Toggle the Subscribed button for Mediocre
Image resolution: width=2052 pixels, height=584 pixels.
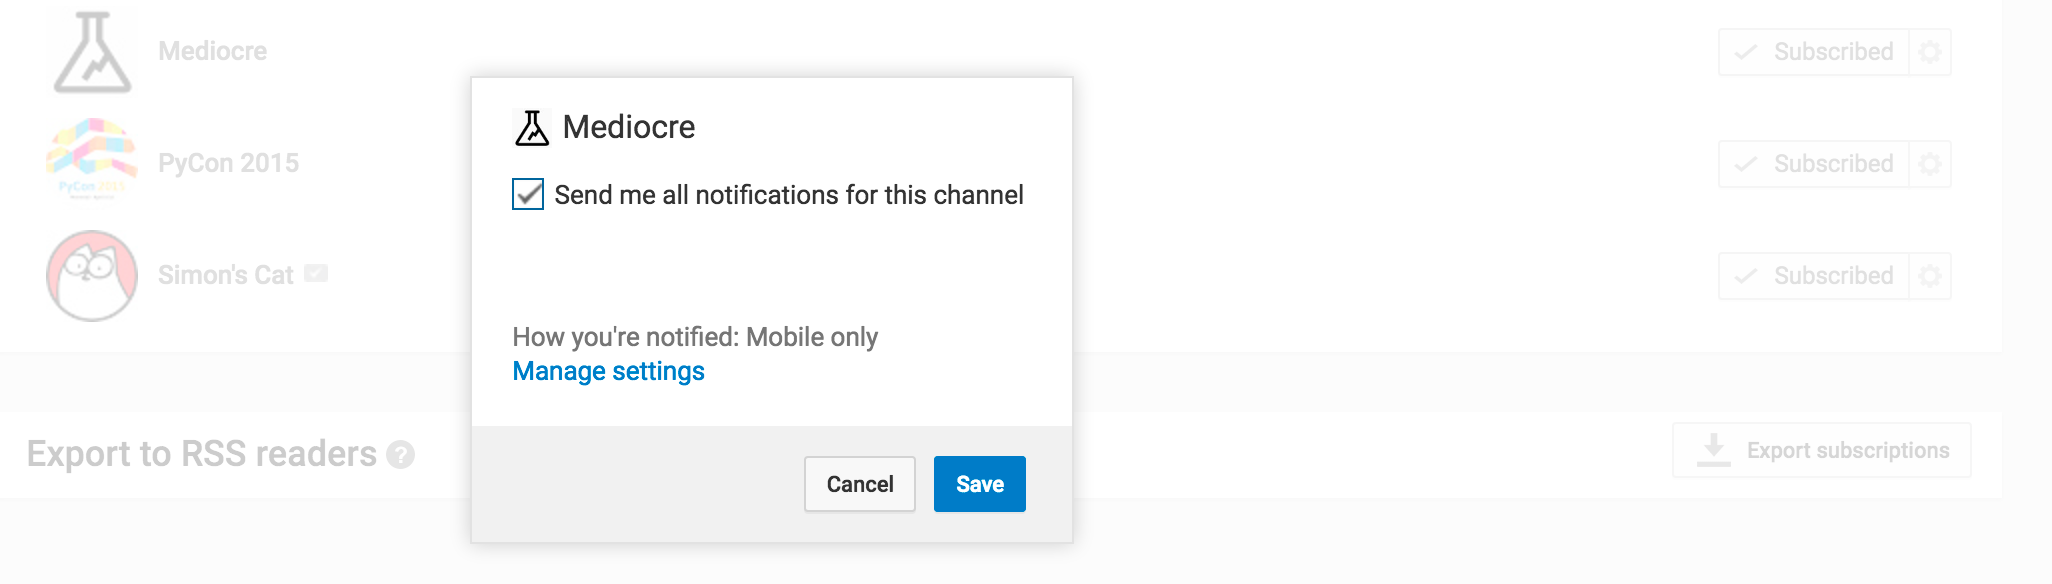coord(1814,52)
